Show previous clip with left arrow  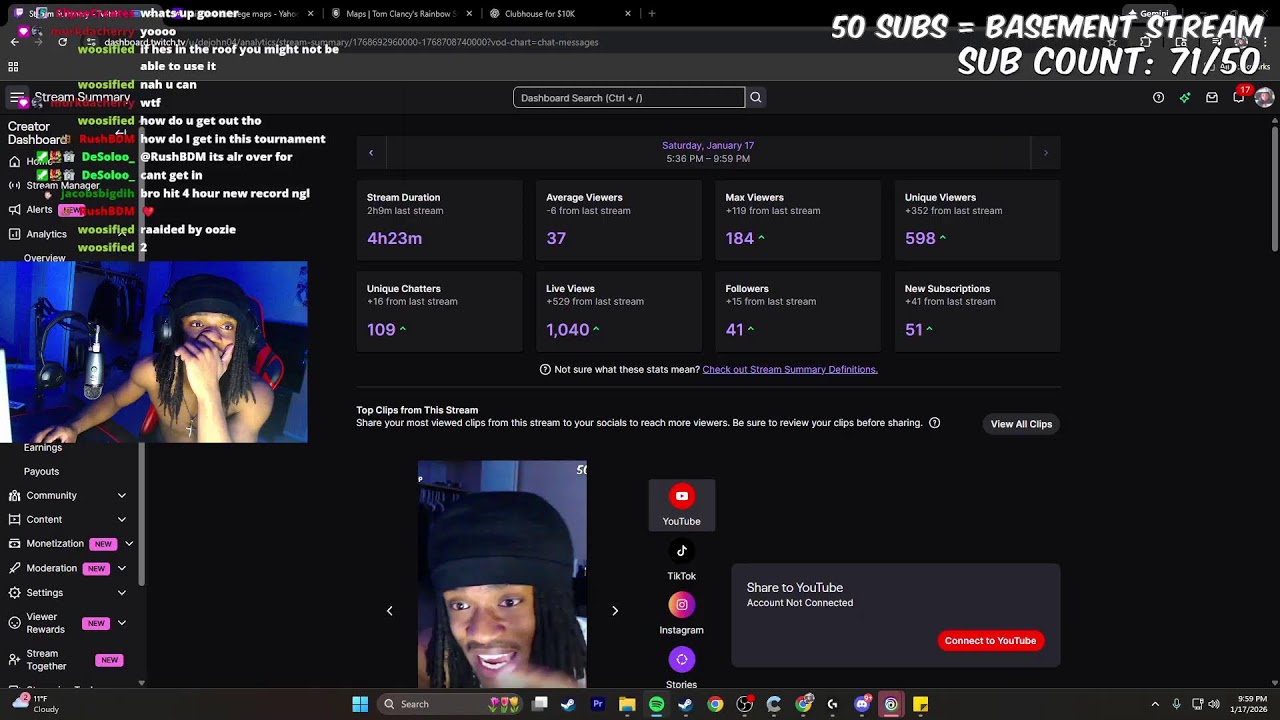point(390,611)
